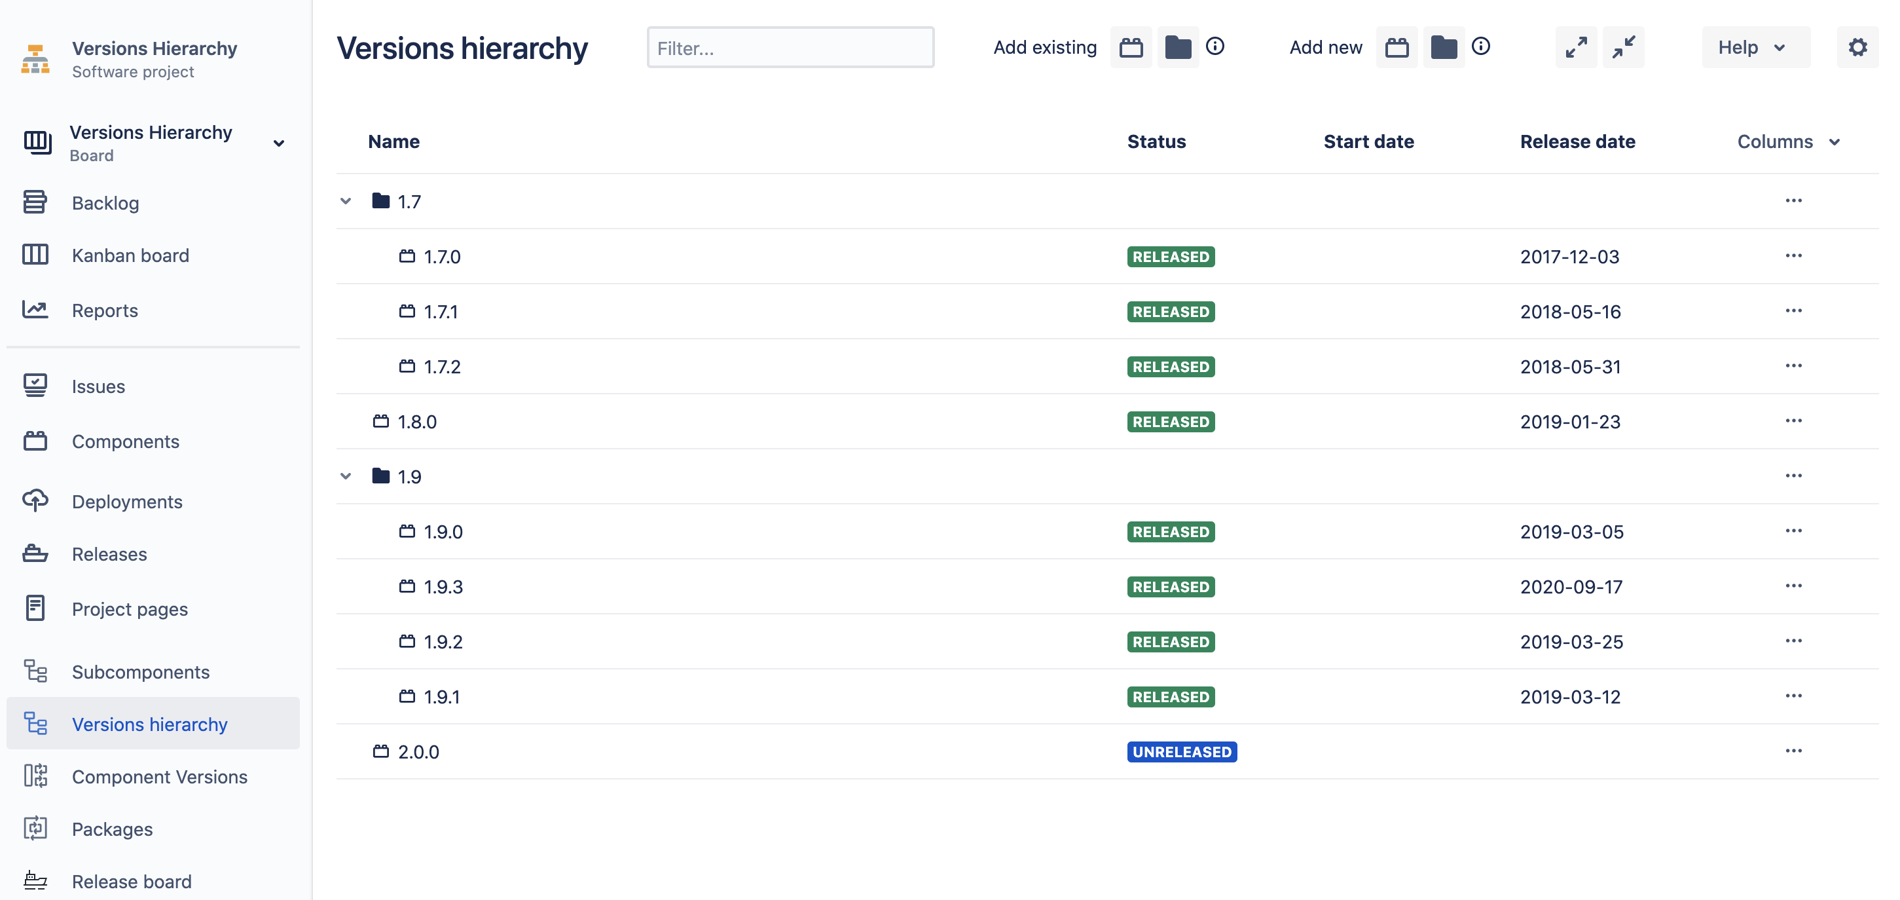This screenshot has height=900, width=1900.
Task: Open actions menu for version 2.0.0
Action: click(1794, 751)
